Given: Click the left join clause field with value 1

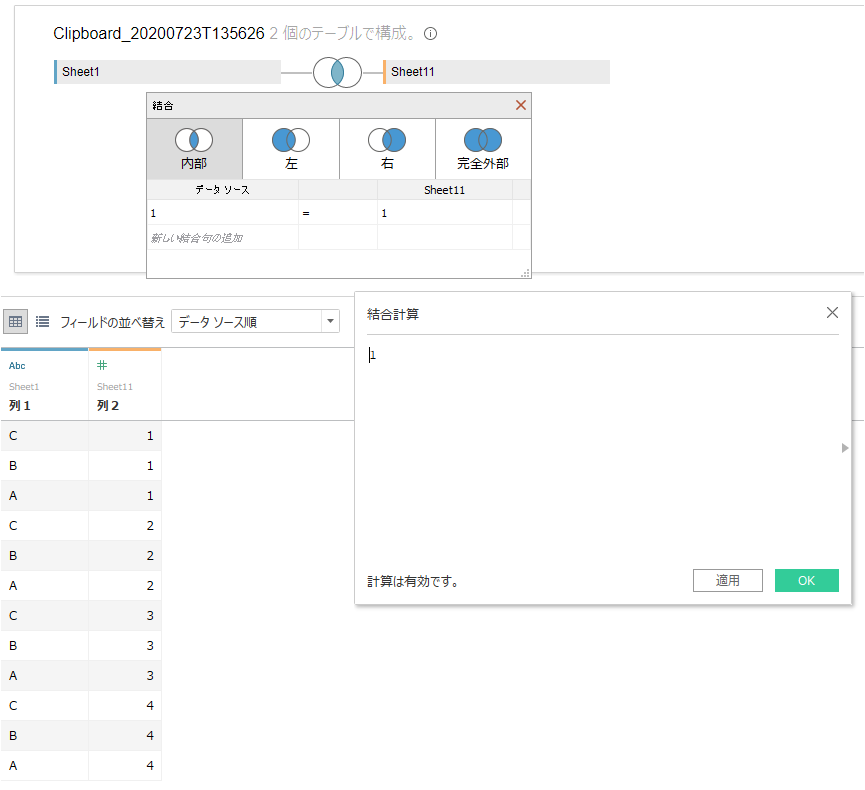Looking at the screenshot, I should (223, 213).
